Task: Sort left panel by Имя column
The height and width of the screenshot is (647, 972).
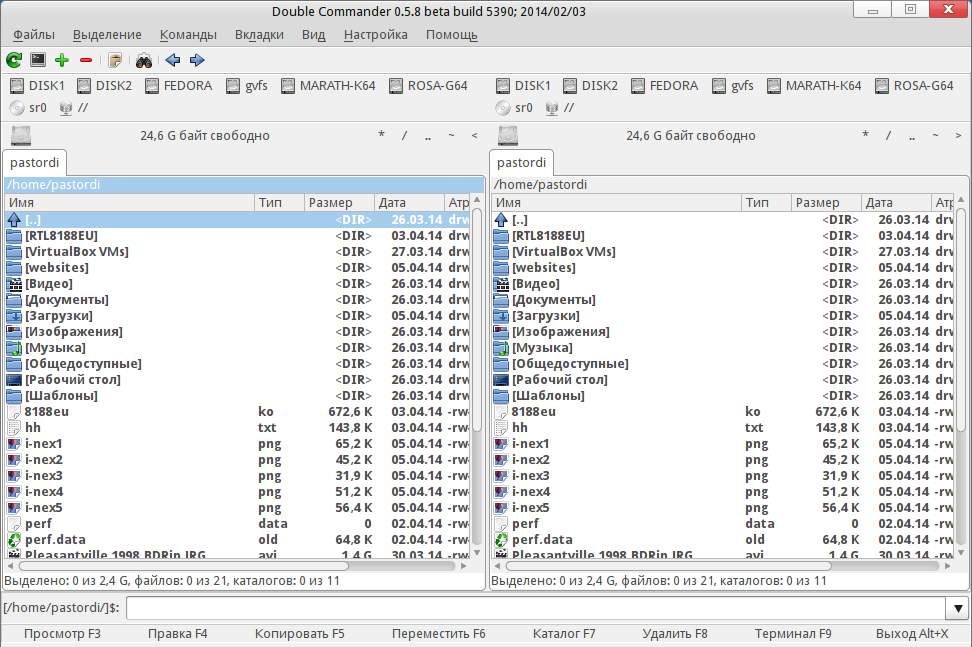Action: point(130,203)
